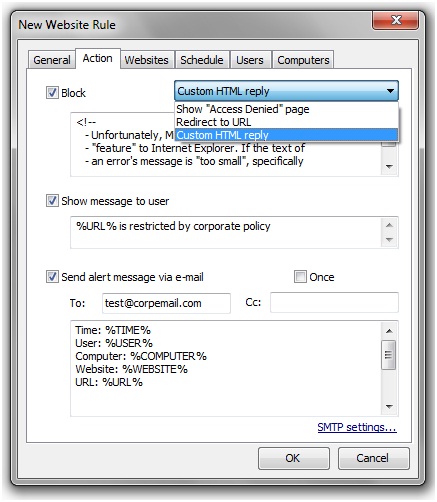Uncheck the Block checkbox
This screenshot has width=437, height=502.
(52, 92)
